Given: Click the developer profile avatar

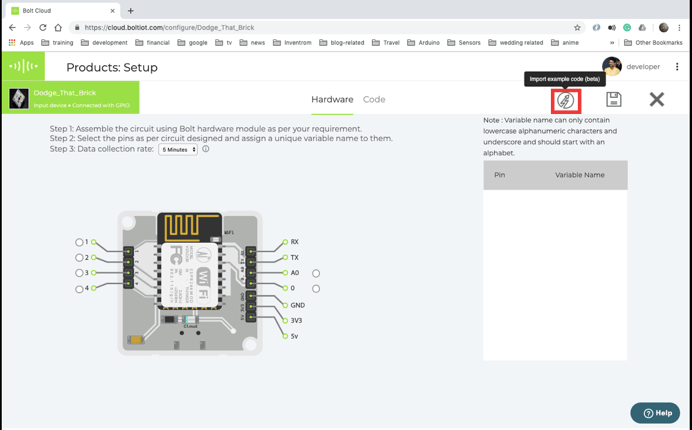Looking at the screenshot, I should point(612,66).
